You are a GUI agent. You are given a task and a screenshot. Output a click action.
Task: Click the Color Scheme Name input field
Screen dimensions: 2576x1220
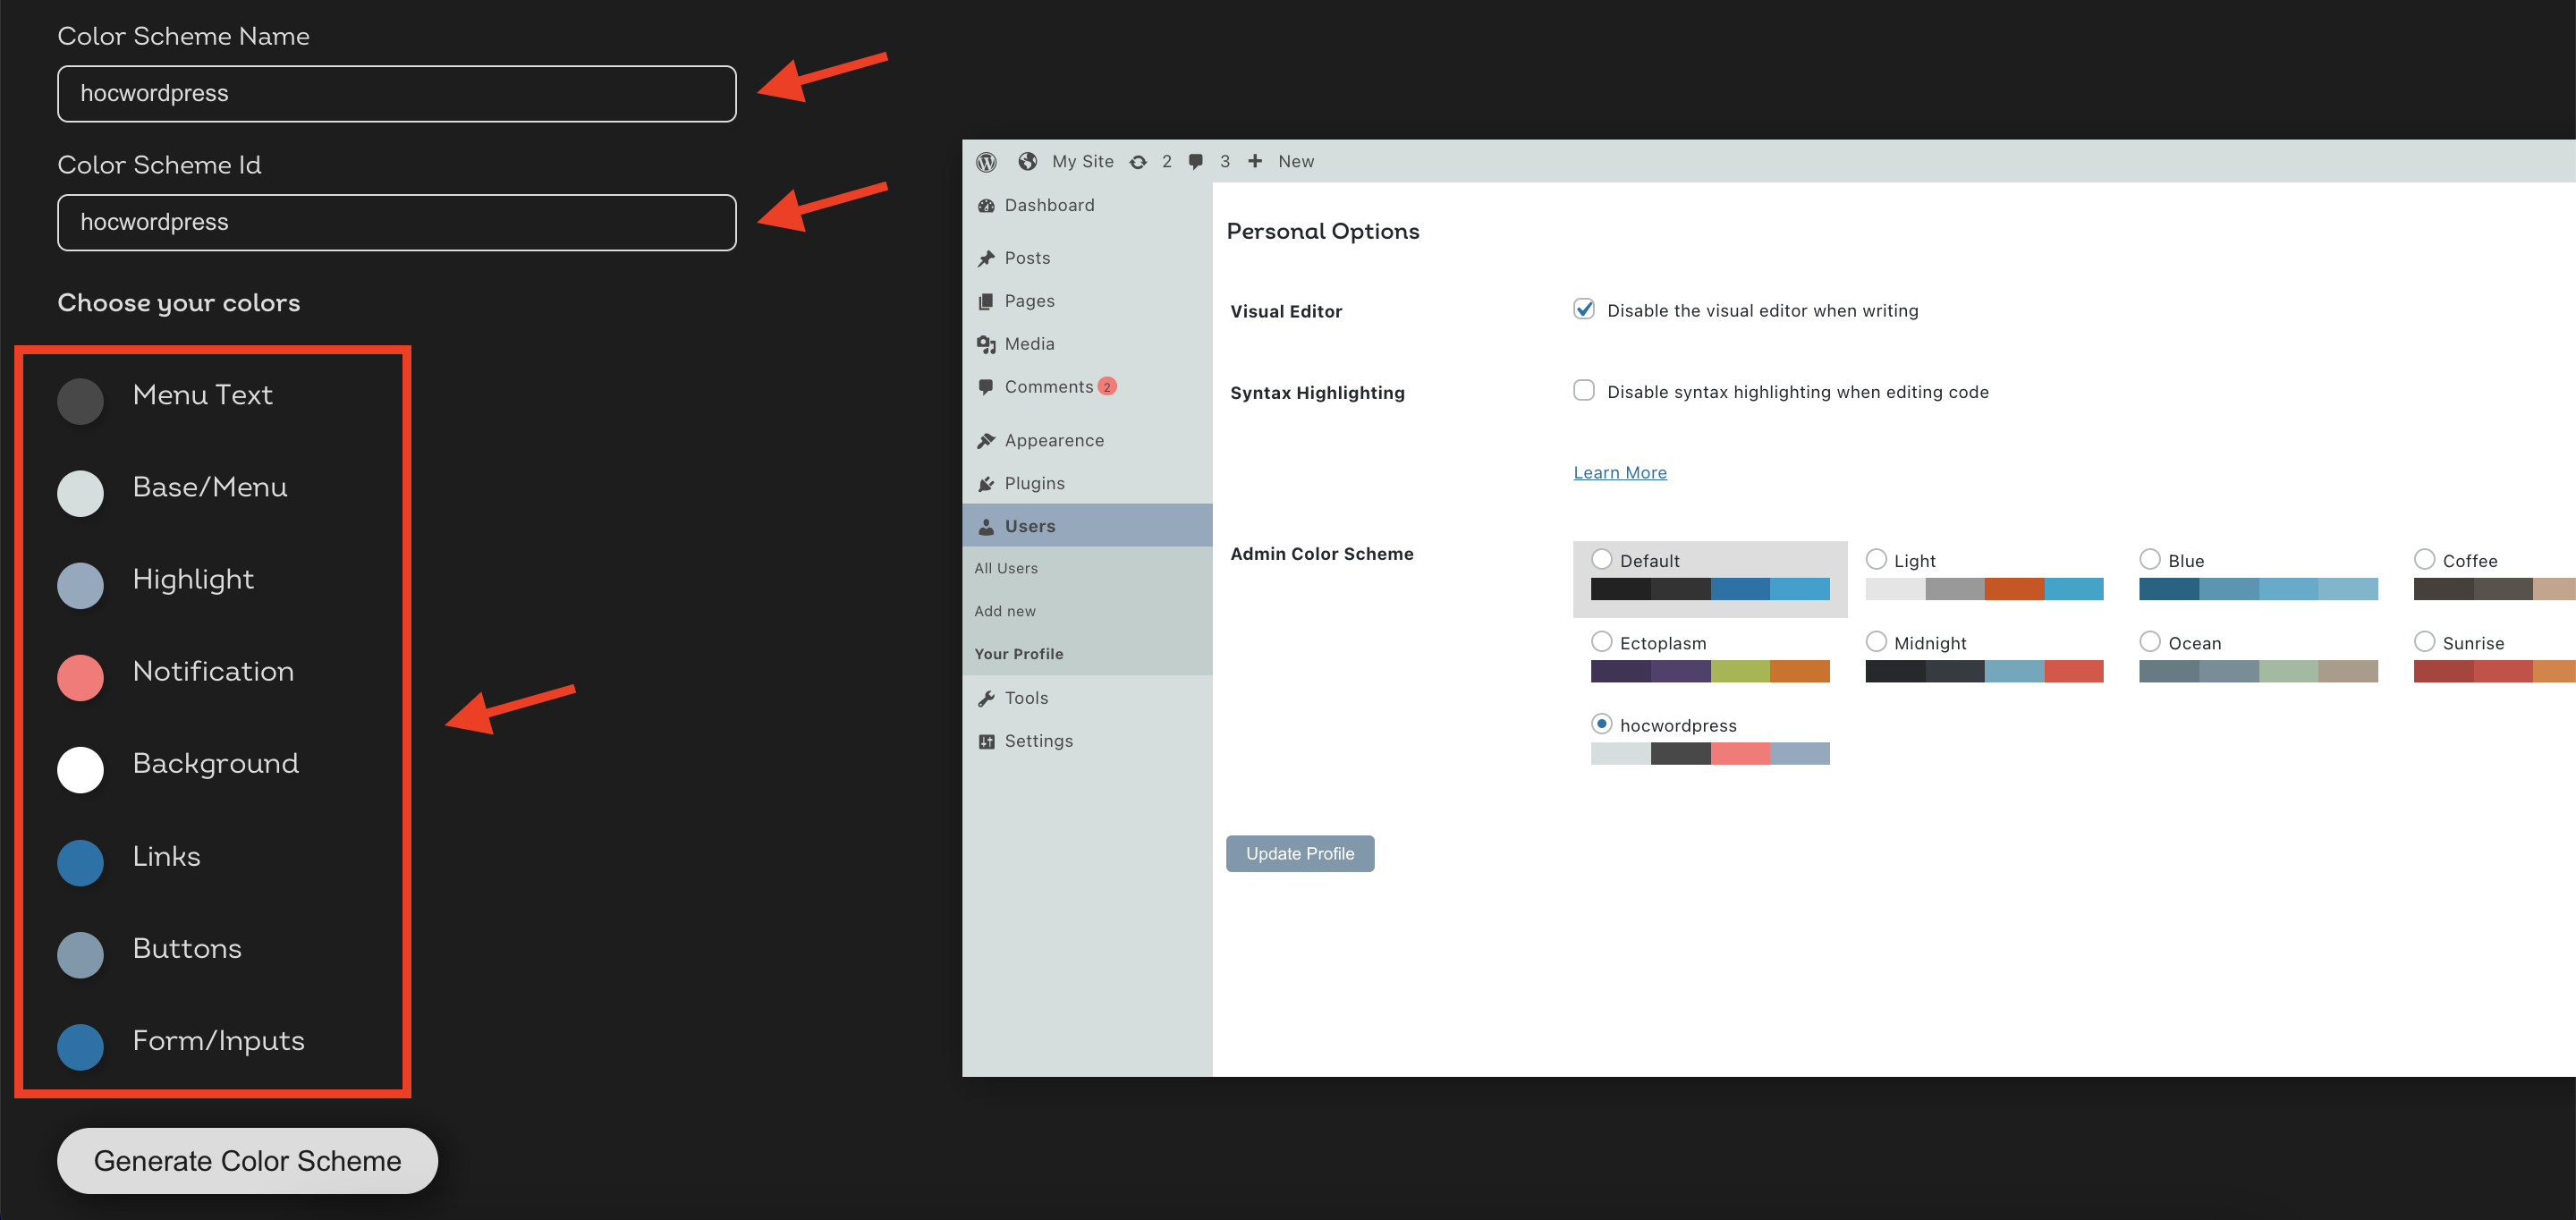pyautogui.click(x=396, y=93)
